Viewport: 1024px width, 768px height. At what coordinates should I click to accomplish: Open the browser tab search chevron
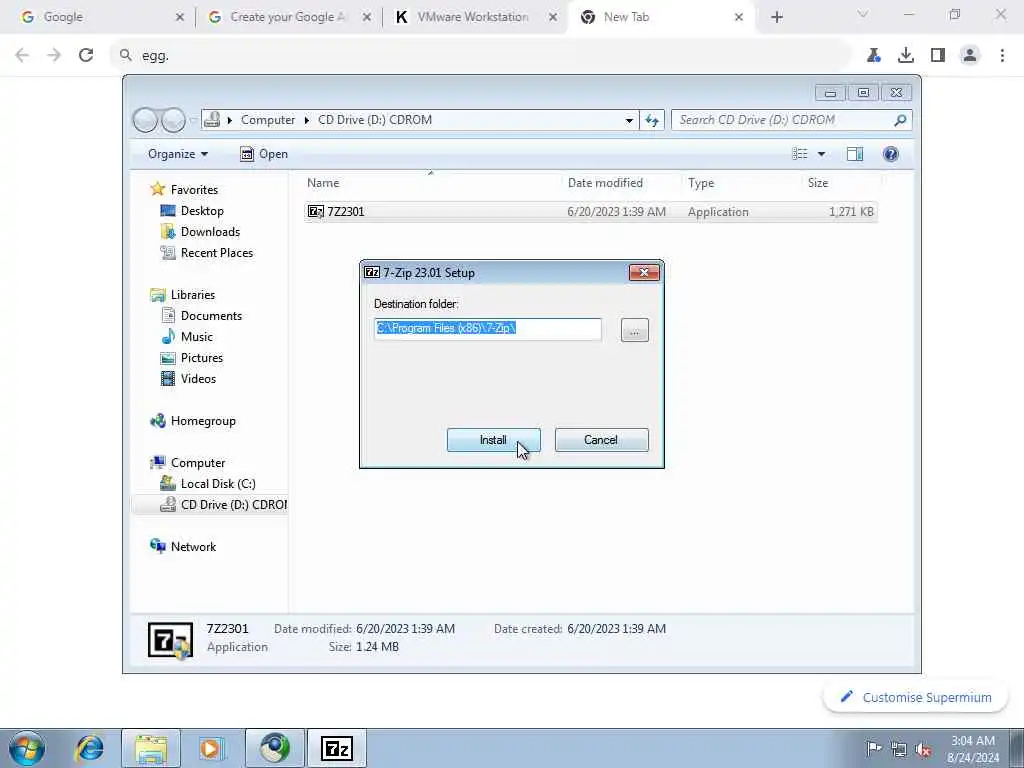point(863,14)
